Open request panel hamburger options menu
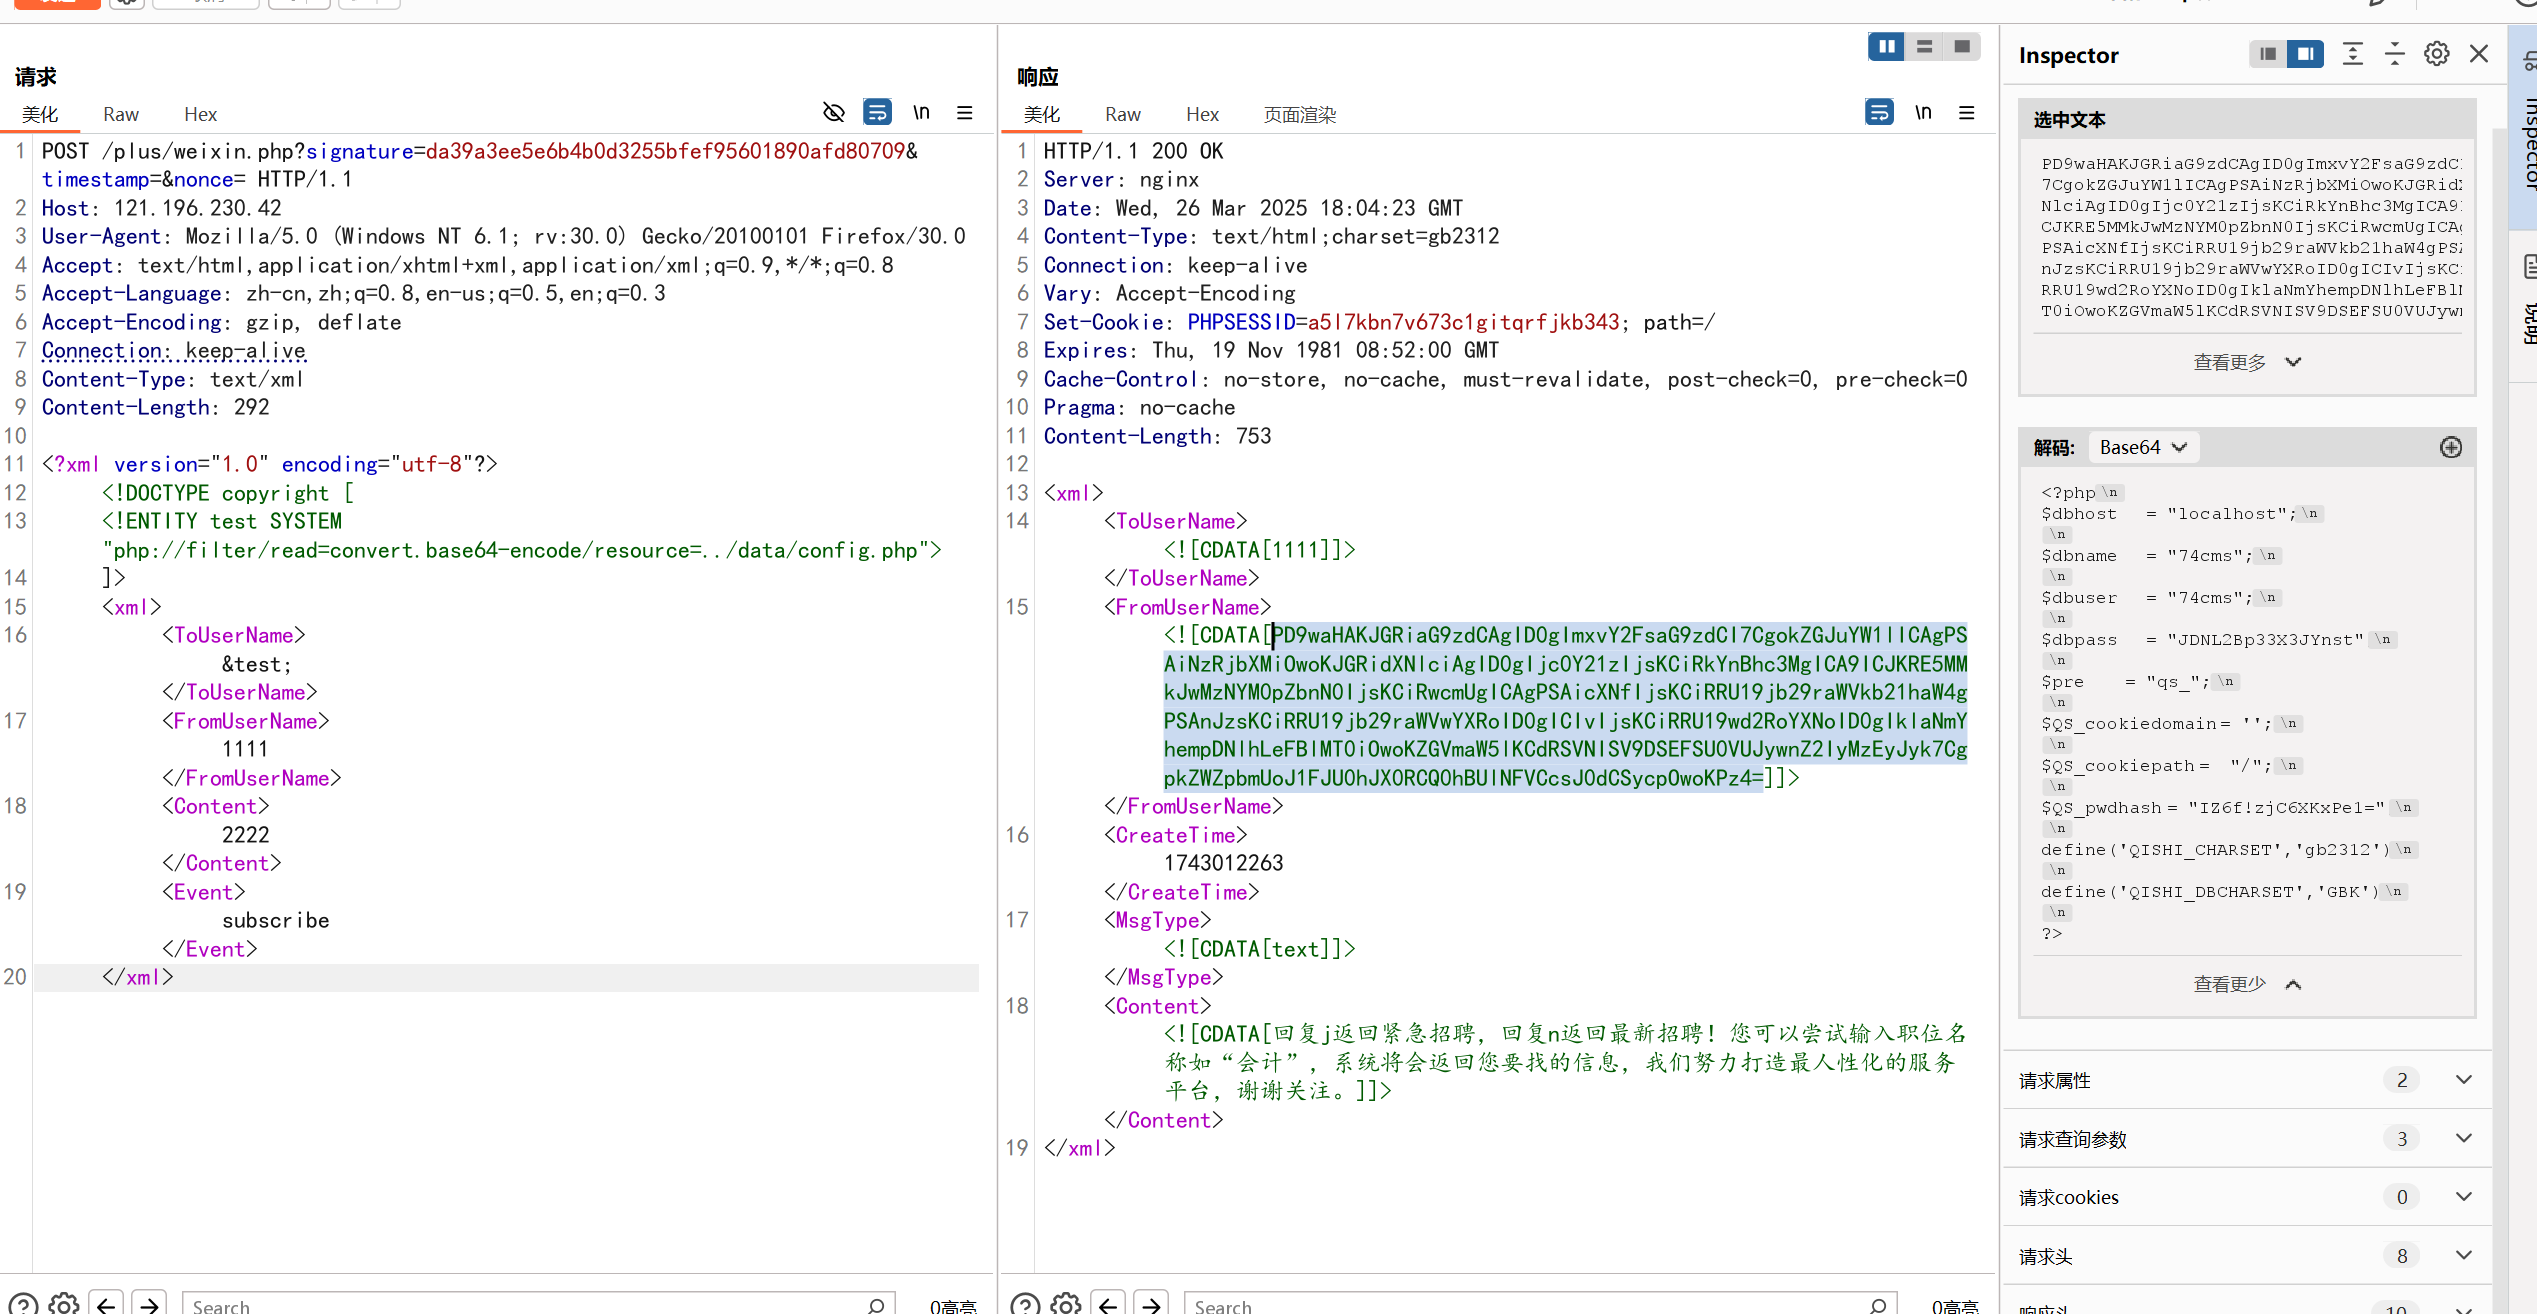The image size is (2537, 1314). (965, 112)
